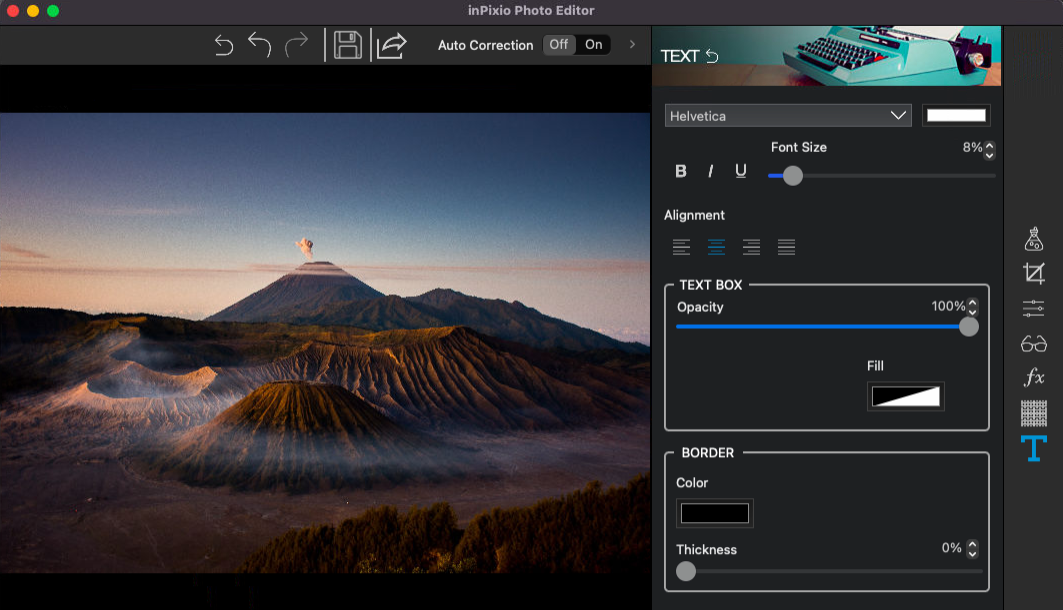
Task: Click the save floppy disk icon
Action: (x=348, y=45)
